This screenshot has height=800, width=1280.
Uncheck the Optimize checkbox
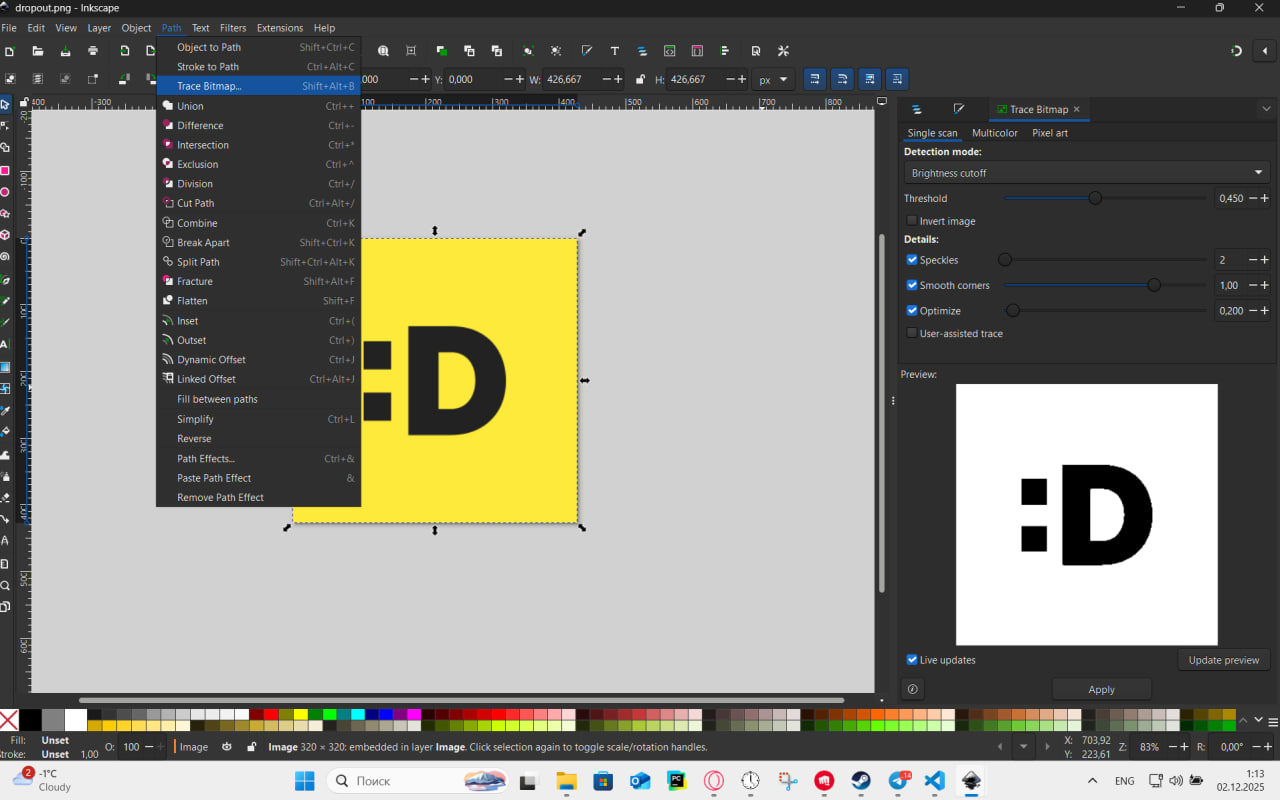(x=912, y=311)
